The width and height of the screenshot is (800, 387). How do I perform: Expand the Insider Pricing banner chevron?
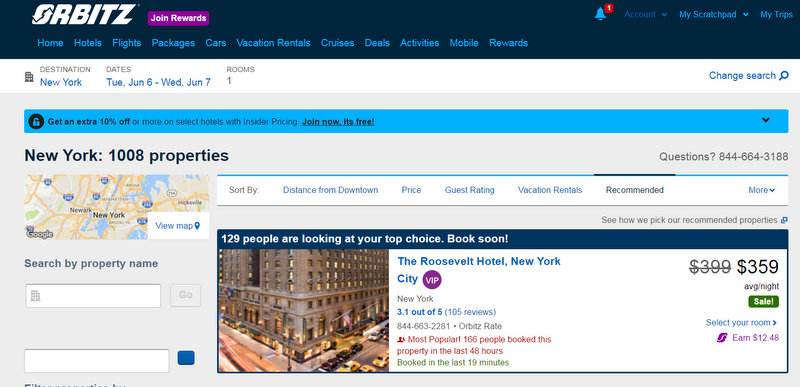point(766,120)
